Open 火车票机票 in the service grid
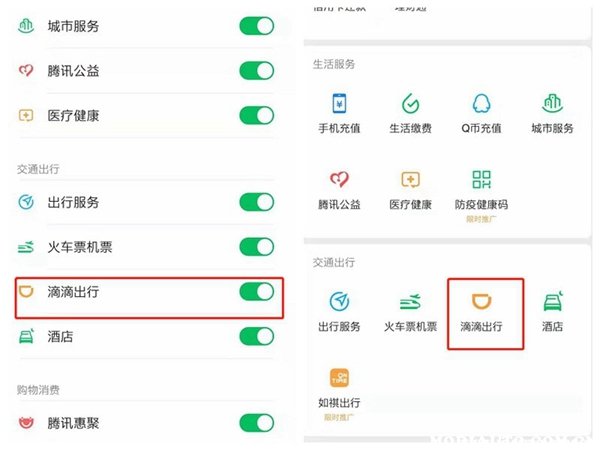This screenshot has height=450, width=600. tap(410, 302)
